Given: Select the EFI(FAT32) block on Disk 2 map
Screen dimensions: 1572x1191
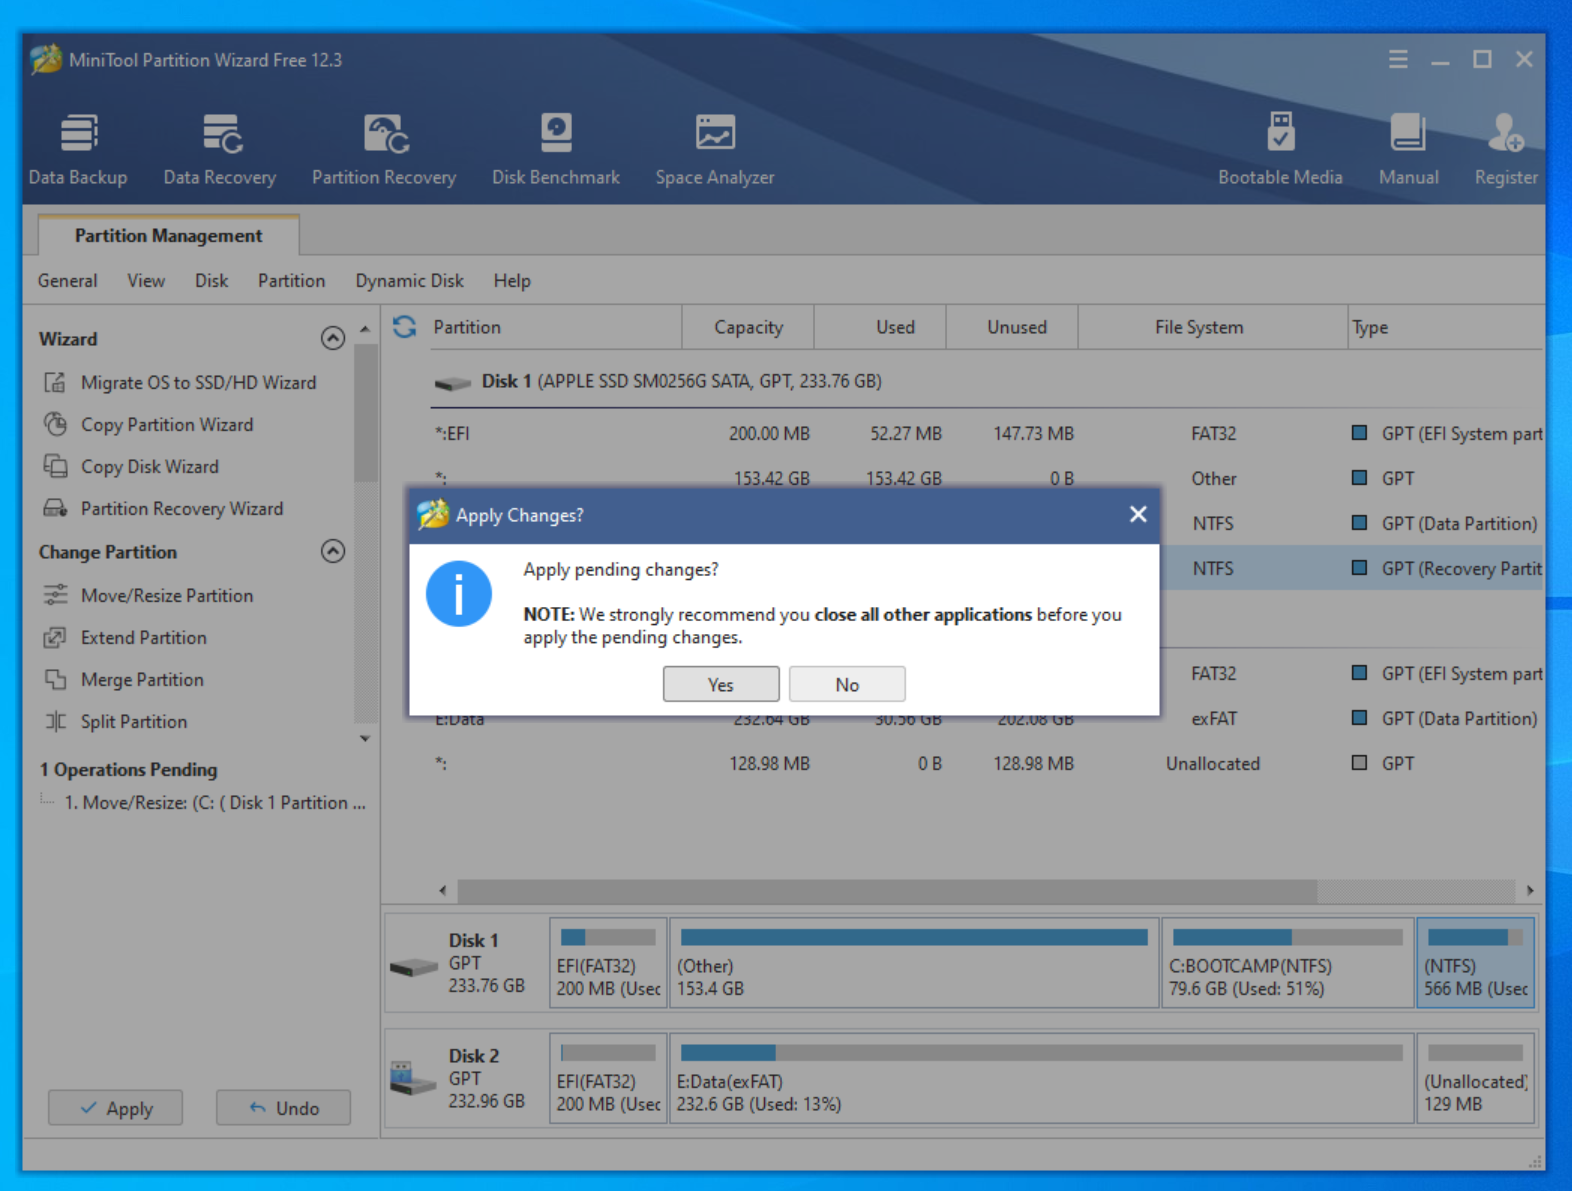Looking at the screenshot, I should [608, 1079].
